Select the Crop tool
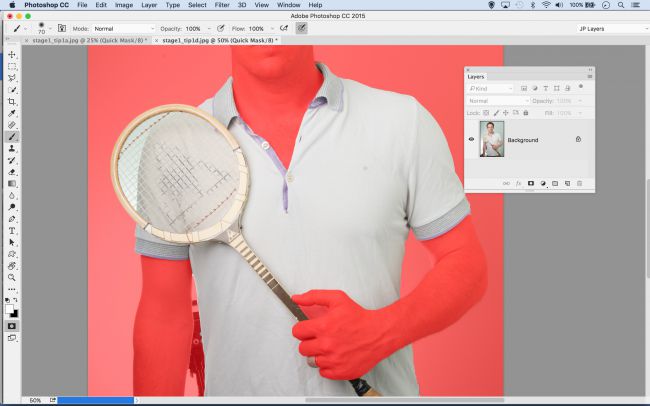 coord(12,101)
